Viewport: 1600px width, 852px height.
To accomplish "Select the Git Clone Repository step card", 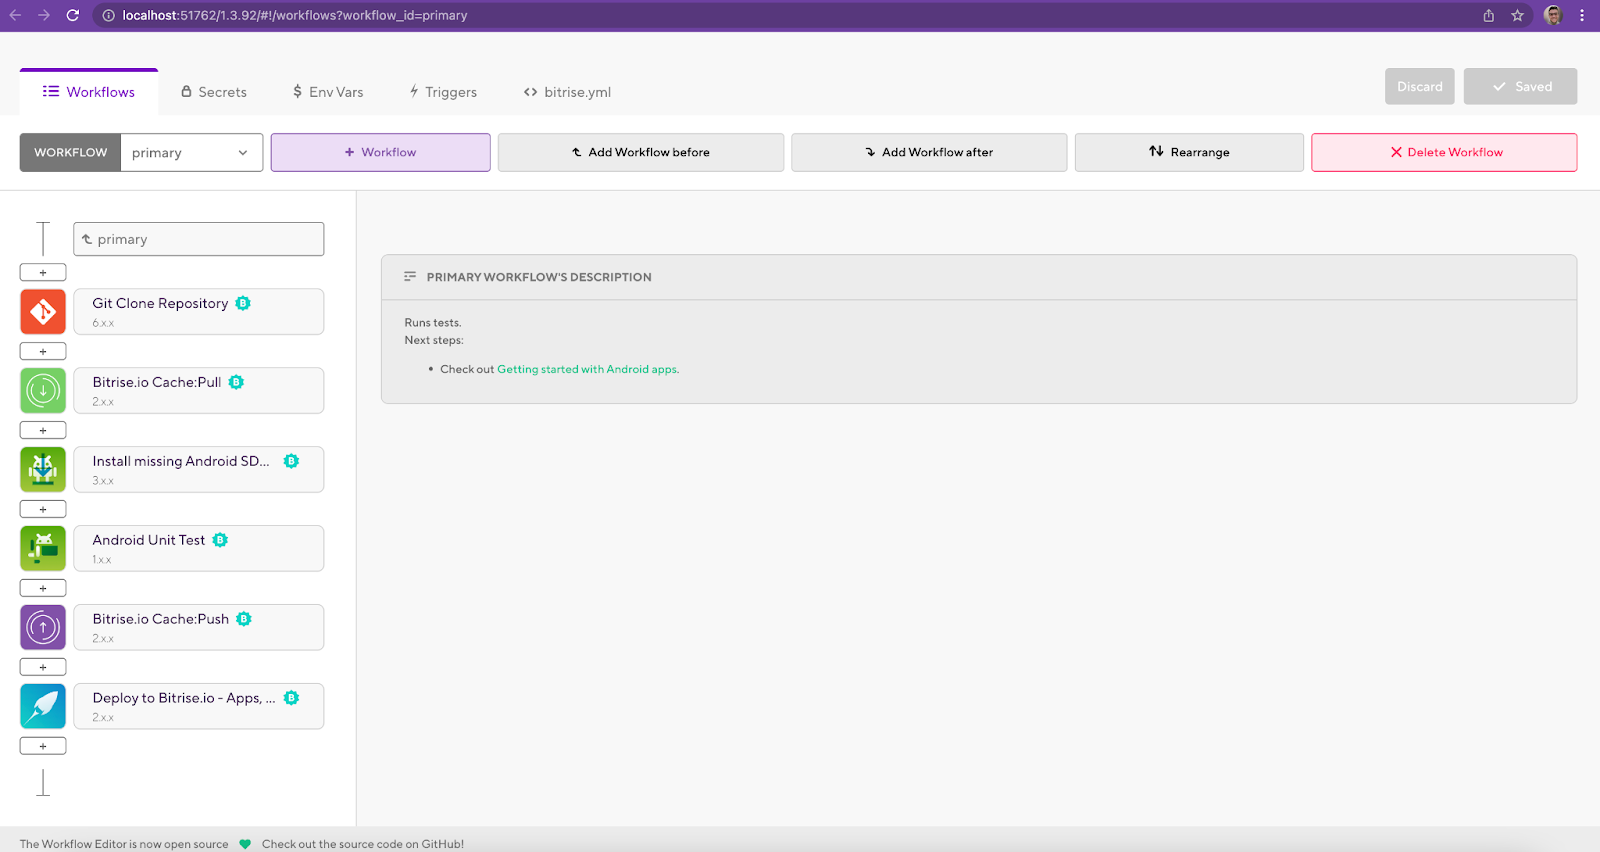I will [199, 312].
